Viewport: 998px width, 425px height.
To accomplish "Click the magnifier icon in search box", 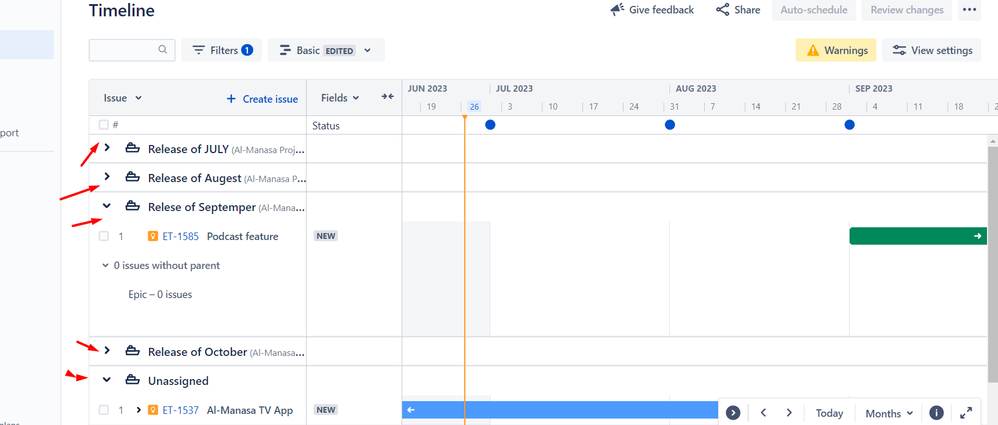I will [x=163, y=50].
